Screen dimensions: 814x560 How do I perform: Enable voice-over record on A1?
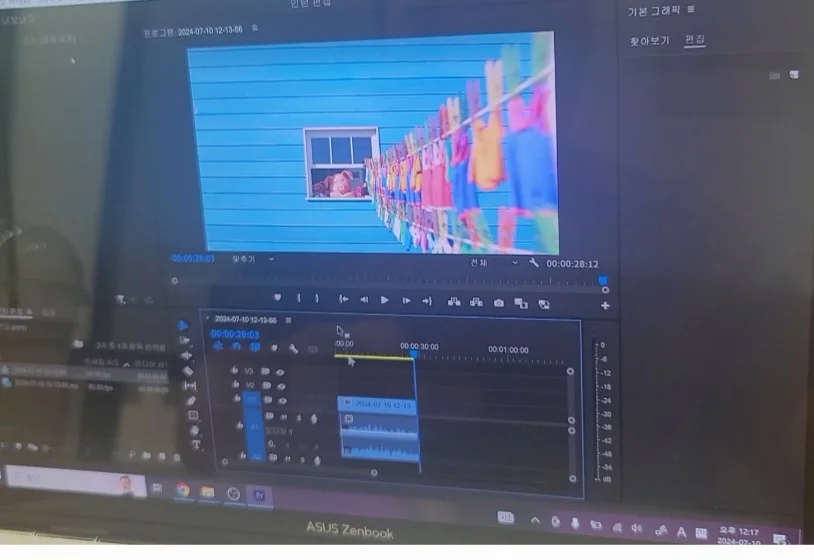click(314, 419)
